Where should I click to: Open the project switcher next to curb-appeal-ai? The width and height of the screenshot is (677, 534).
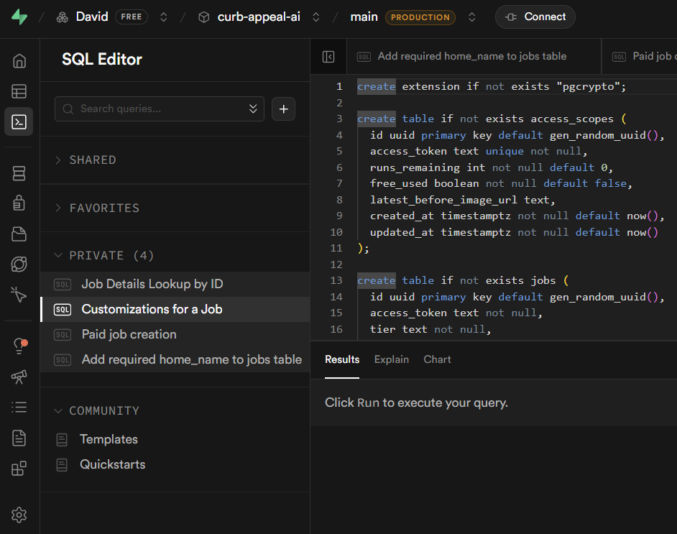point(316,17)
